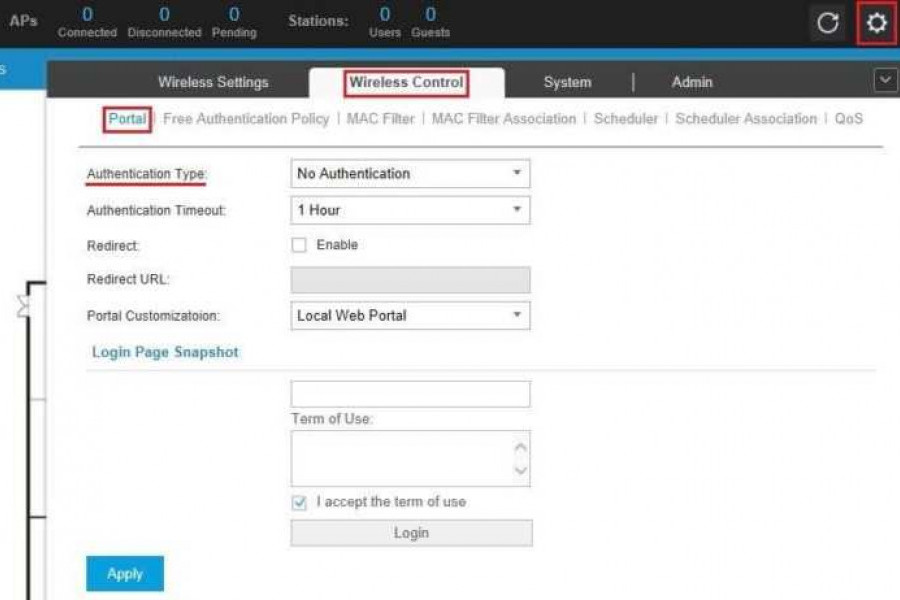This screenshot has height=600, width=900.
Task: Click the Guests station counter
Action: (x=428, y=20)
